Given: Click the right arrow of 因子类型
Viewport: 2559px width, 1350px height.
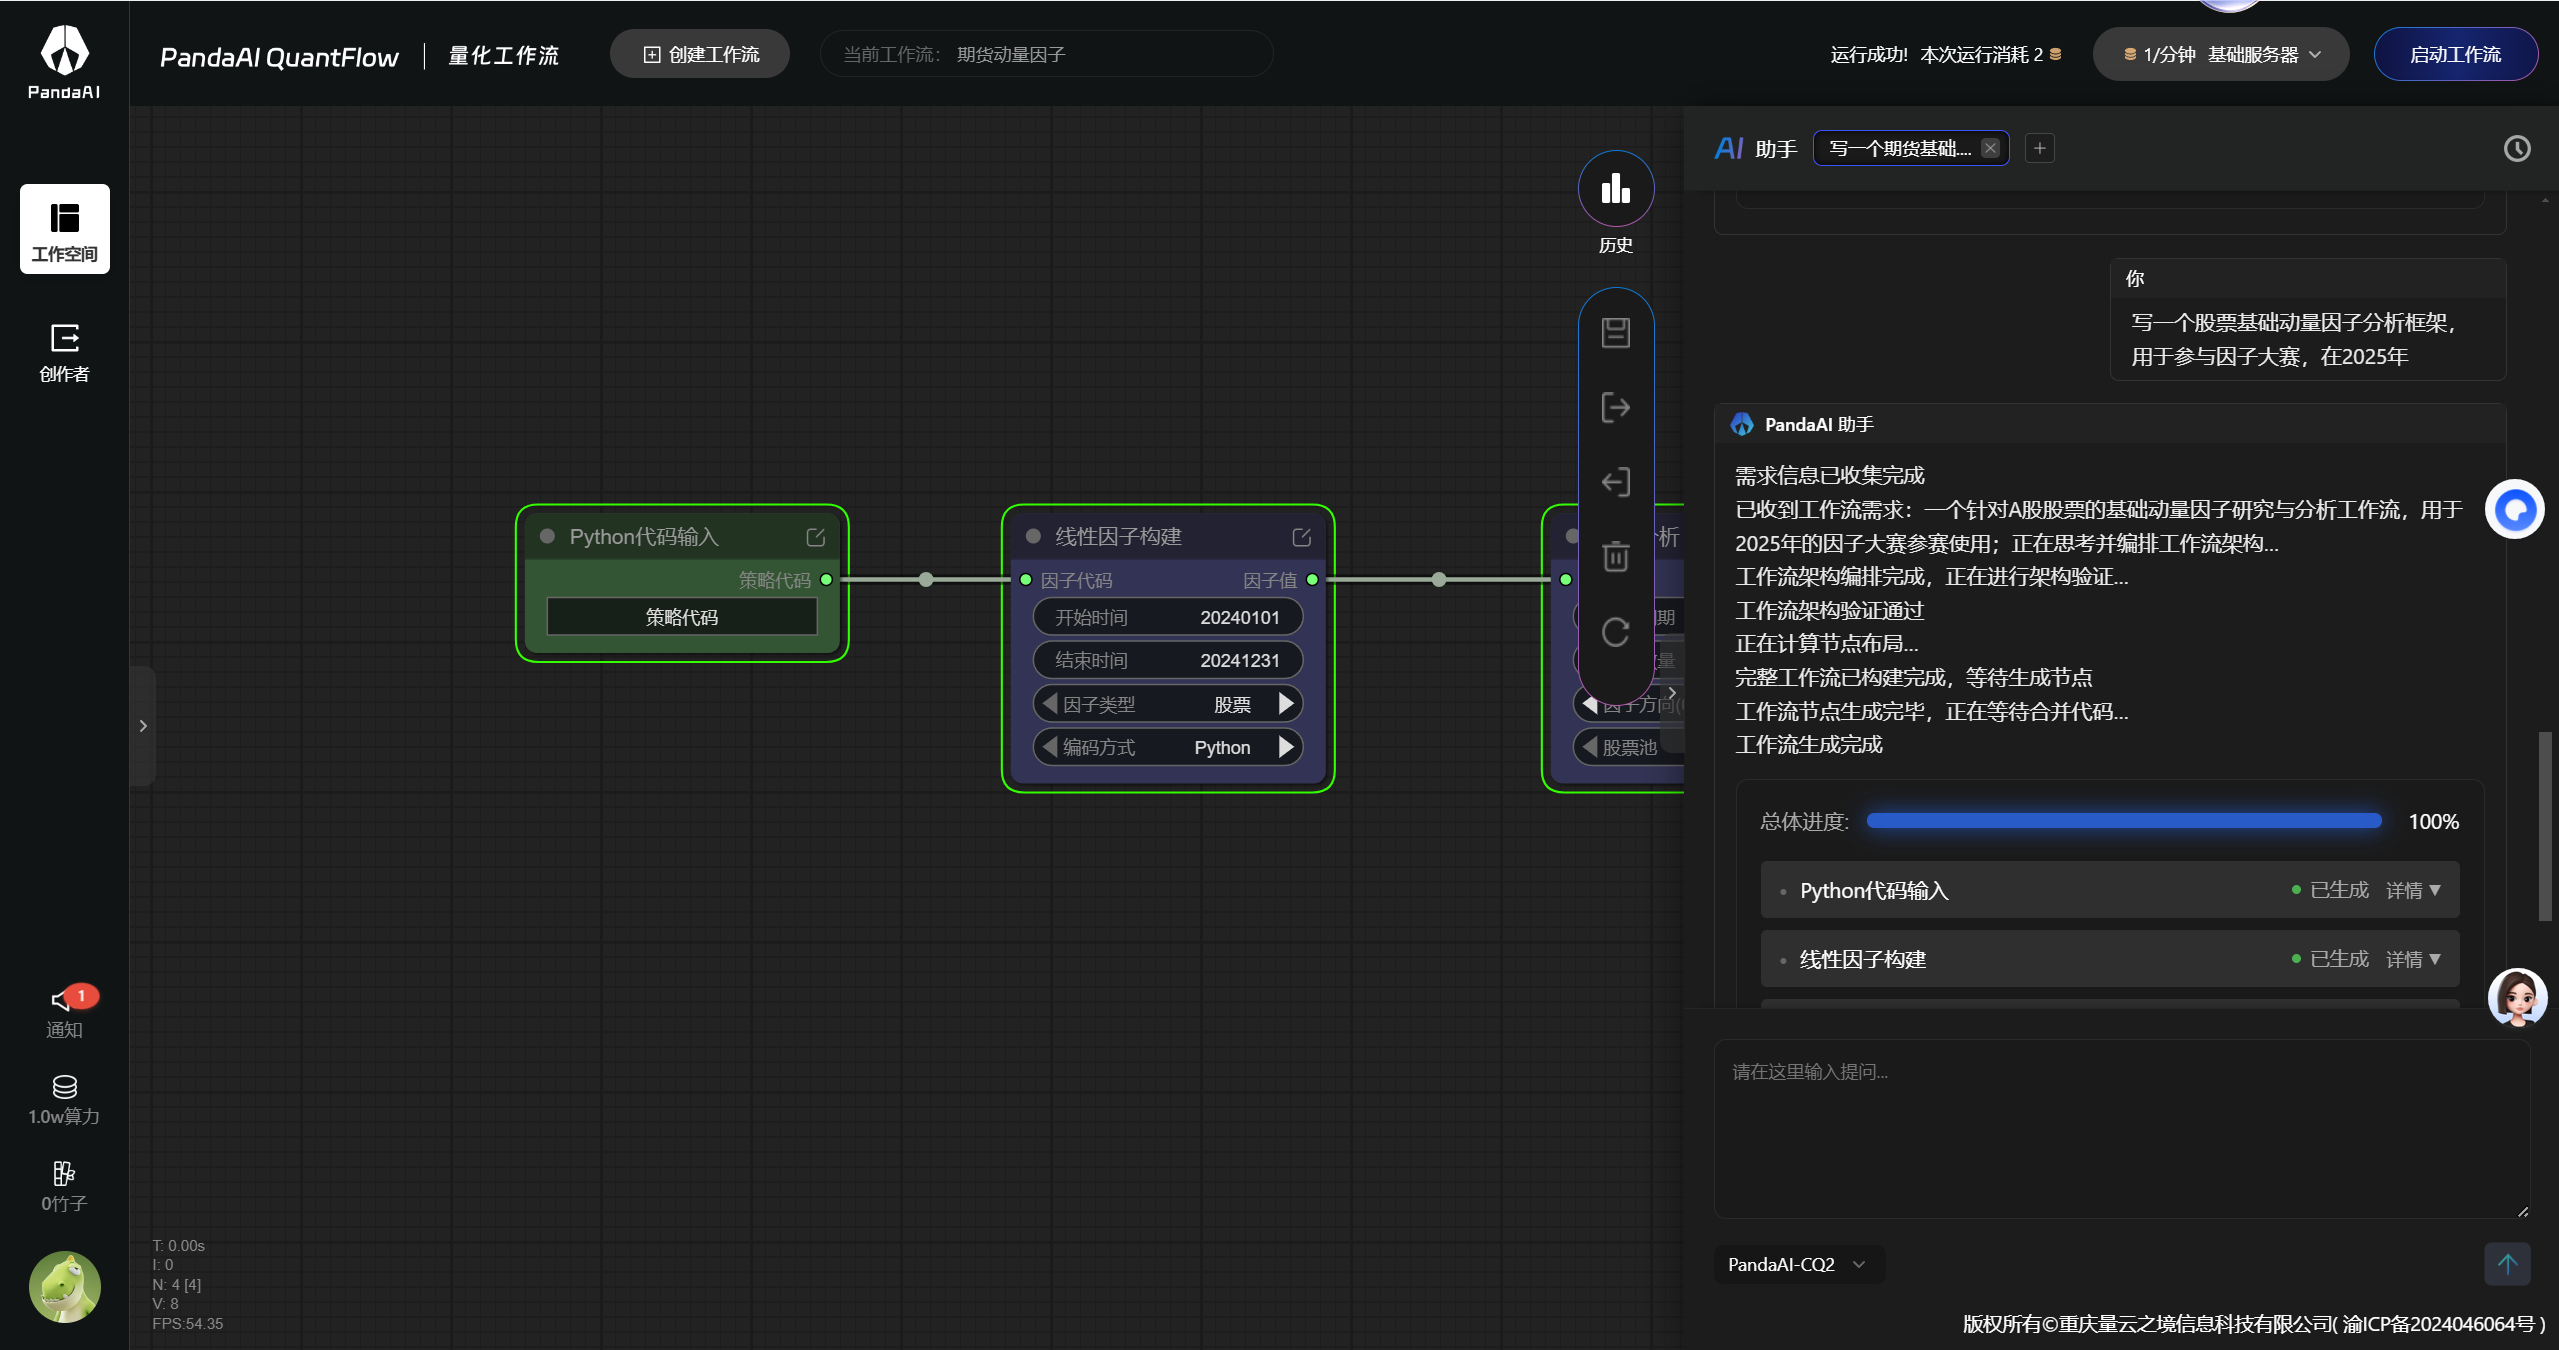Looking at the screenshot, I should click(1286, 704).
